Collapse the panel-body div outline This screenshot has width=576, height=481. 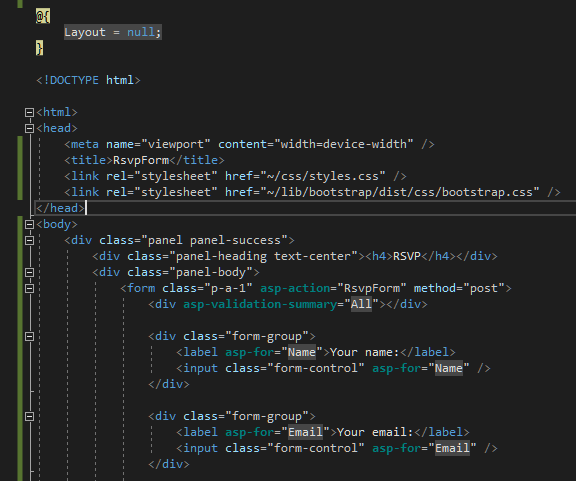(29, 272)
